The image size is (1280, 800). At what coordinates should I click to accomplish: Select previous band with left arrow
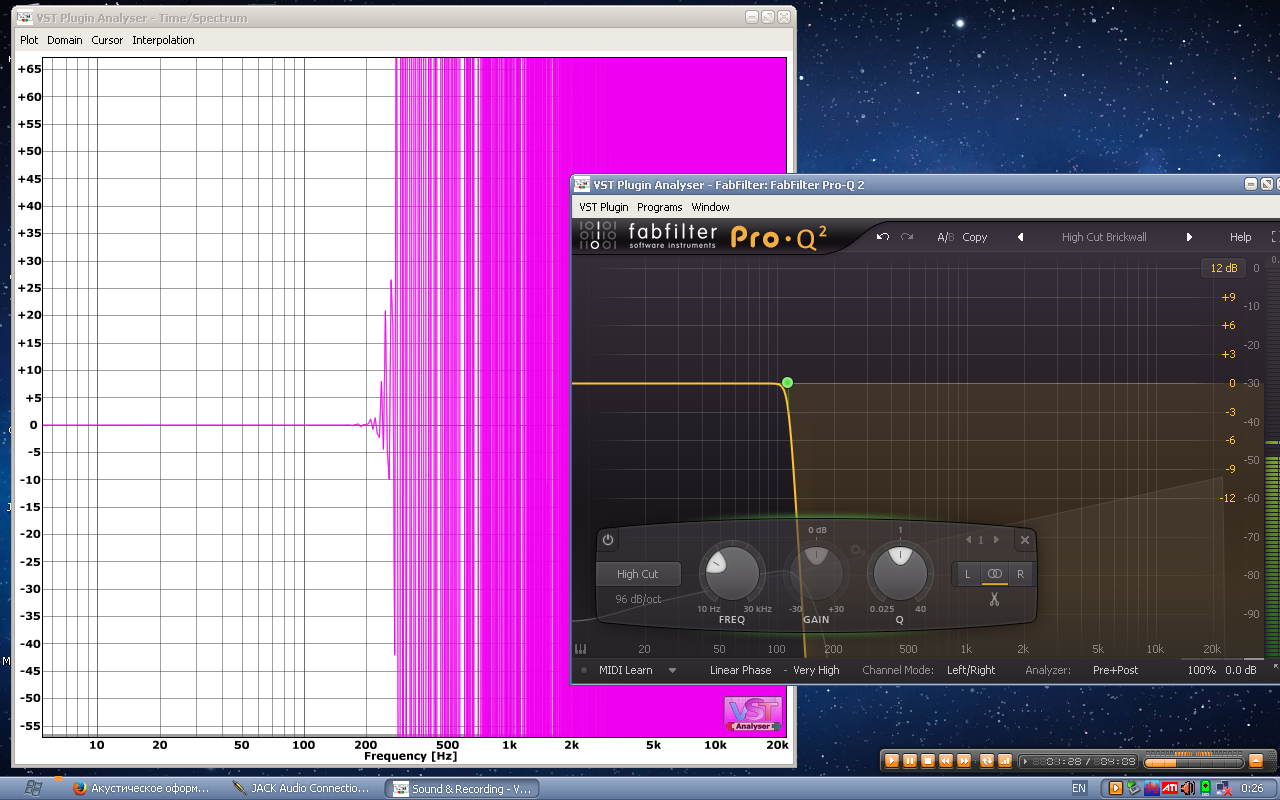click(x=967, y=540)
